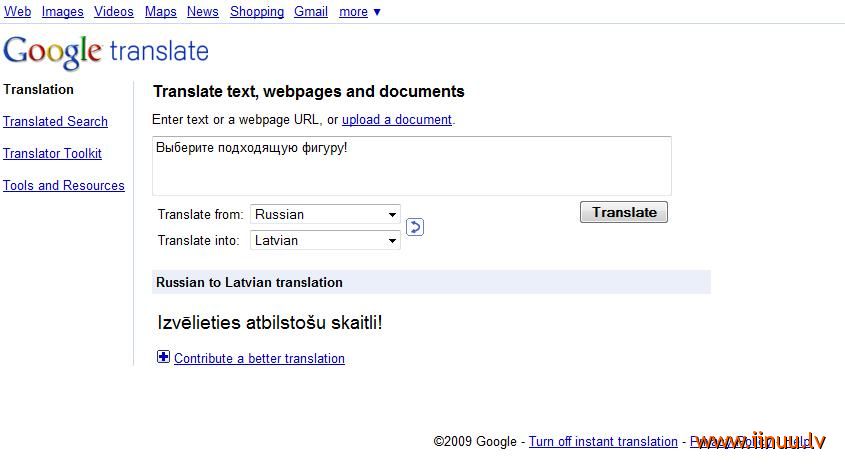Click inside the Russian source text box
The height and width of the screenshot is (473, 845).
click(412, 166)
